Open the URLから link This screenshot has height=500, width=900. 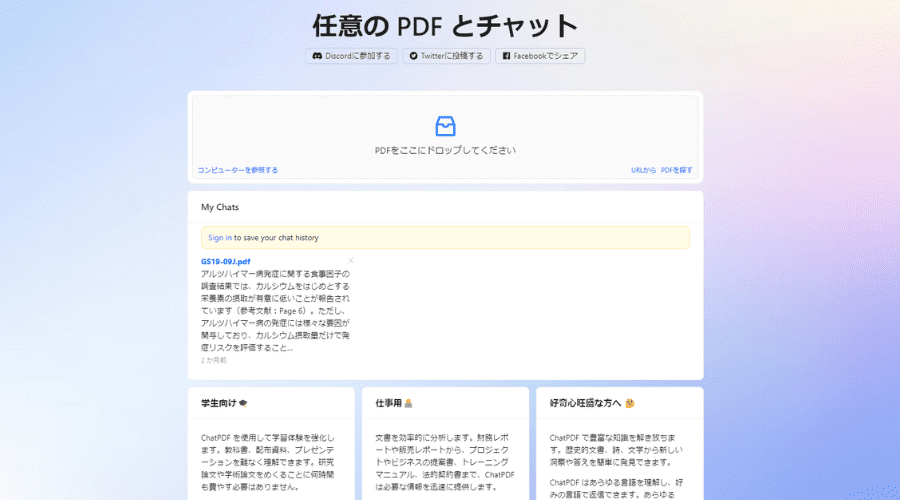tap(643, 170)
